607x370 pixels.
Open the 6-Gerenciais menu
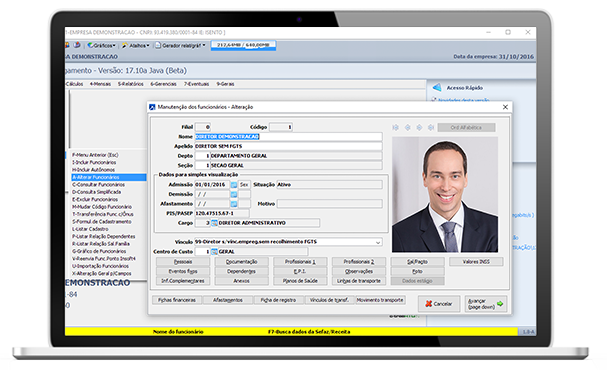coord(163,84)
